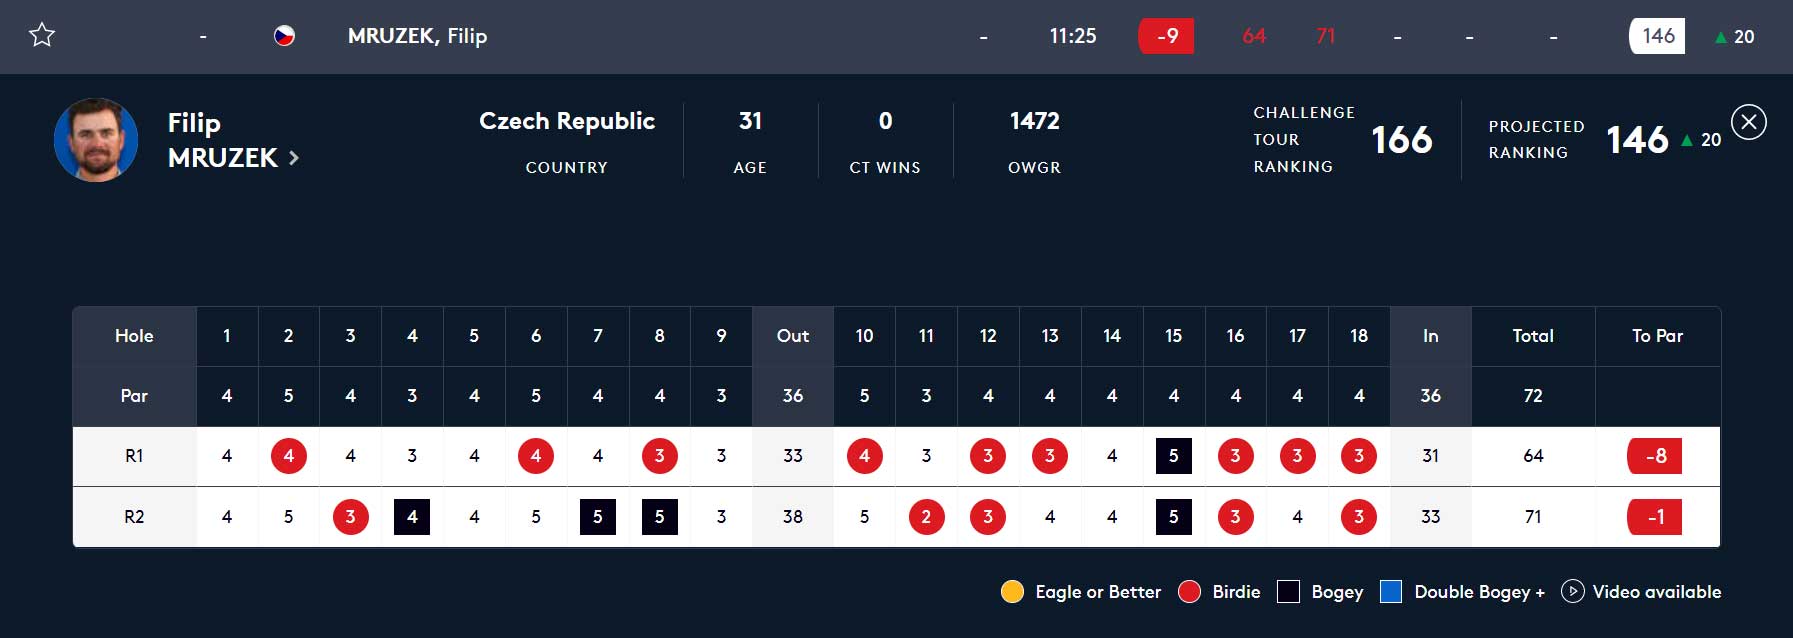This screenshot has width=1793, height=638.
Task: Select R1 hole 2 birdie score
Action: [x=288, y=456]
